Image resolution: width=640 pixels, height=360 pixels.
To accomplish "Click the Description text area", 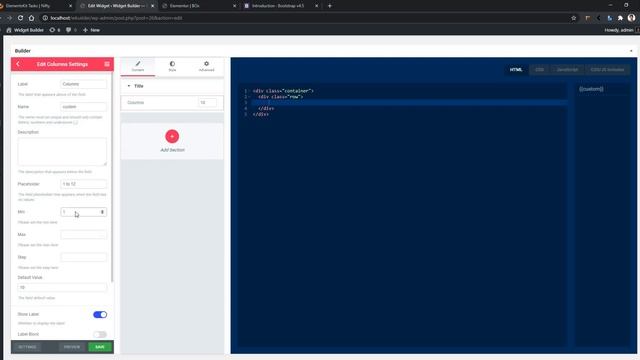I will pyautogui.click(x=62, y=151).
